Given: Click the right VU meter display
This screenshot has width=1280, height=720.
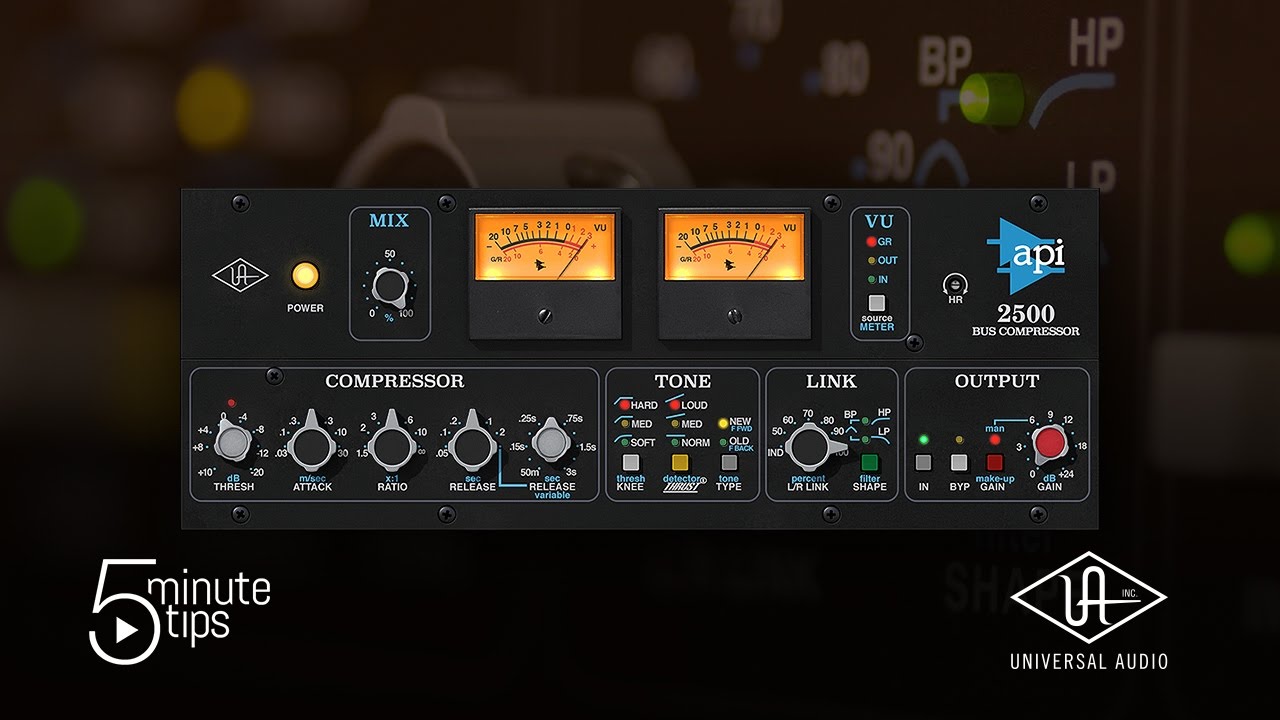Looking at the screenshot, I should click(x=733, y=246).
